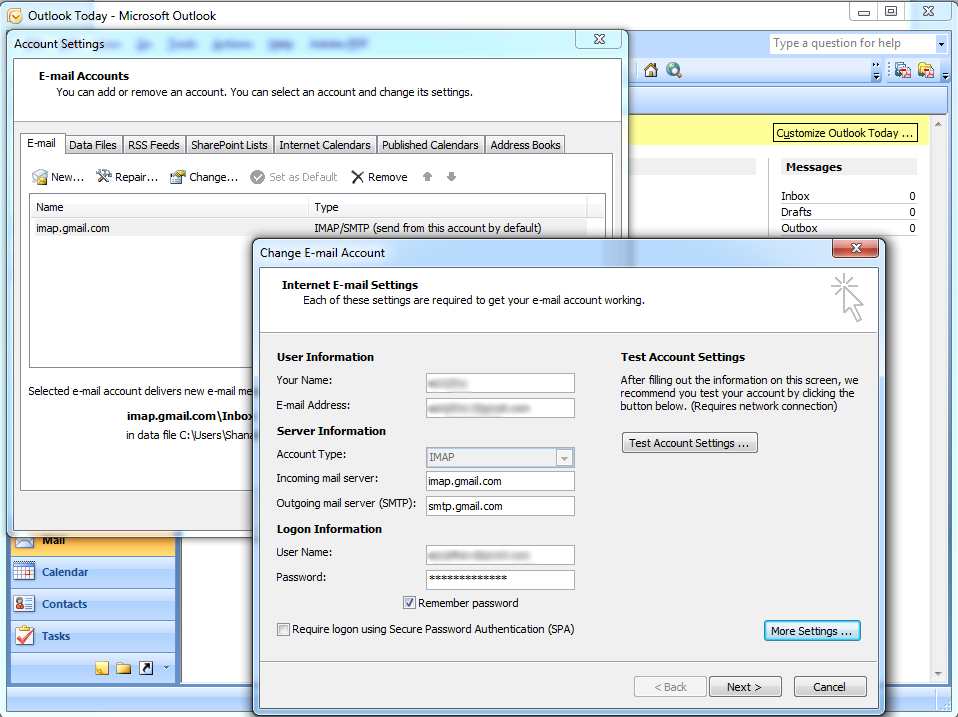Click the Set as Default checkmark icon
Screen dimensions: 958x717
[x=257, y=177]
